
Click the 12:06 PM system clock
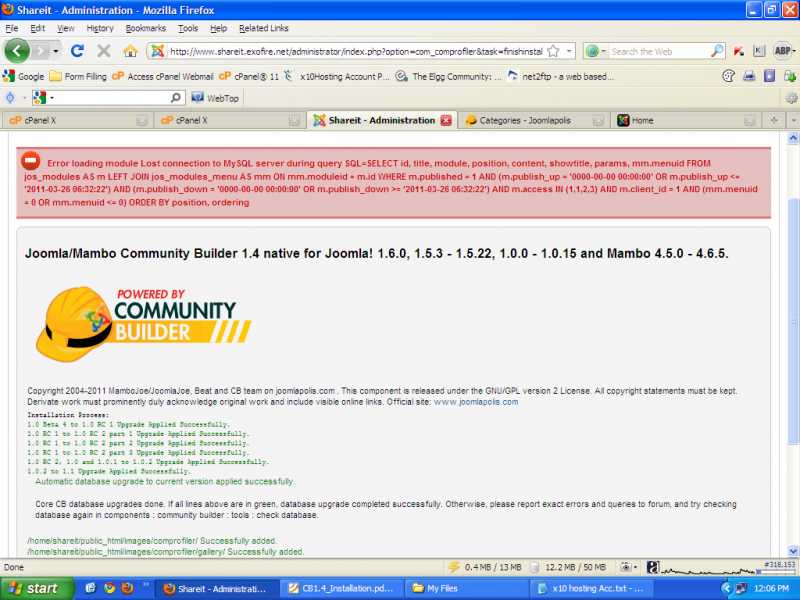(x=771, y=588)
